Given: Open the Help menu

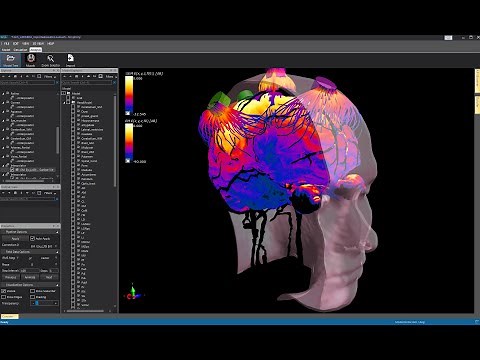Looking at the screenshot, I should pyautogui.click(x=51, y=44).
